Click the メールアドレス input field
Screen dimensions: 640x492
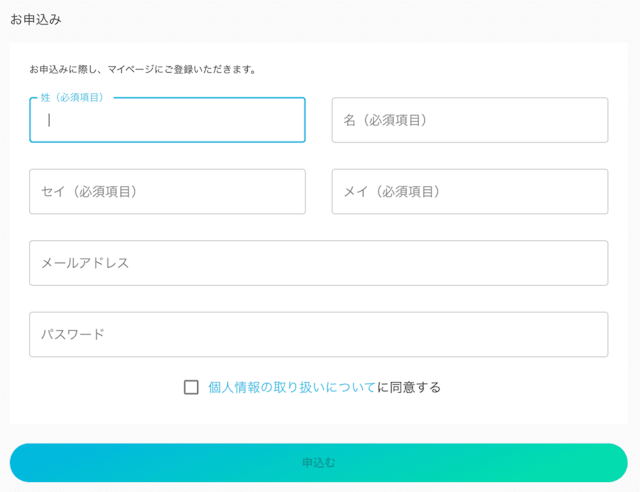[319, 263]
